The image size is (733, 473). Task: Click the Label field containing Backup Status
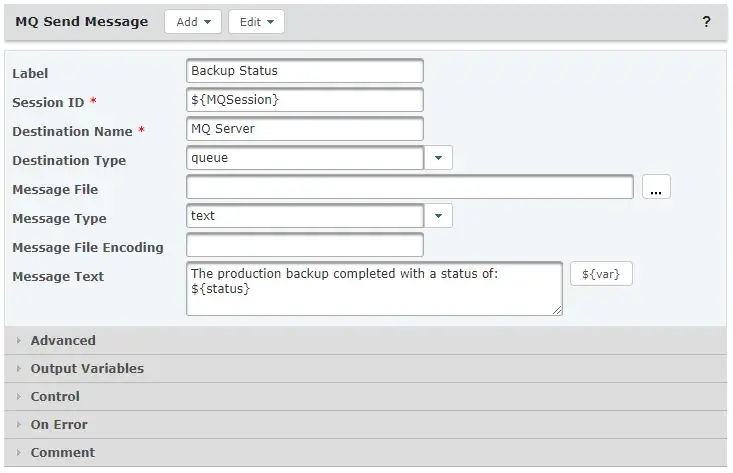tap(305, 72)
